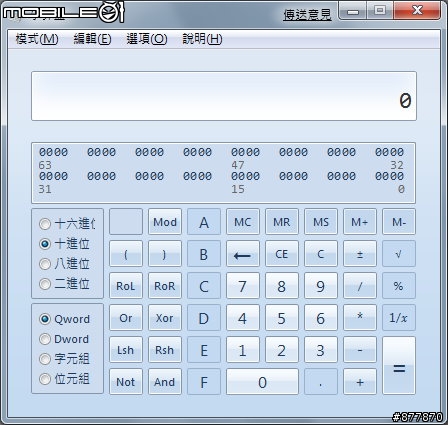Click hex digit A button
The height and width of the screenshot is (425, 448).
[x=204, y=222]
